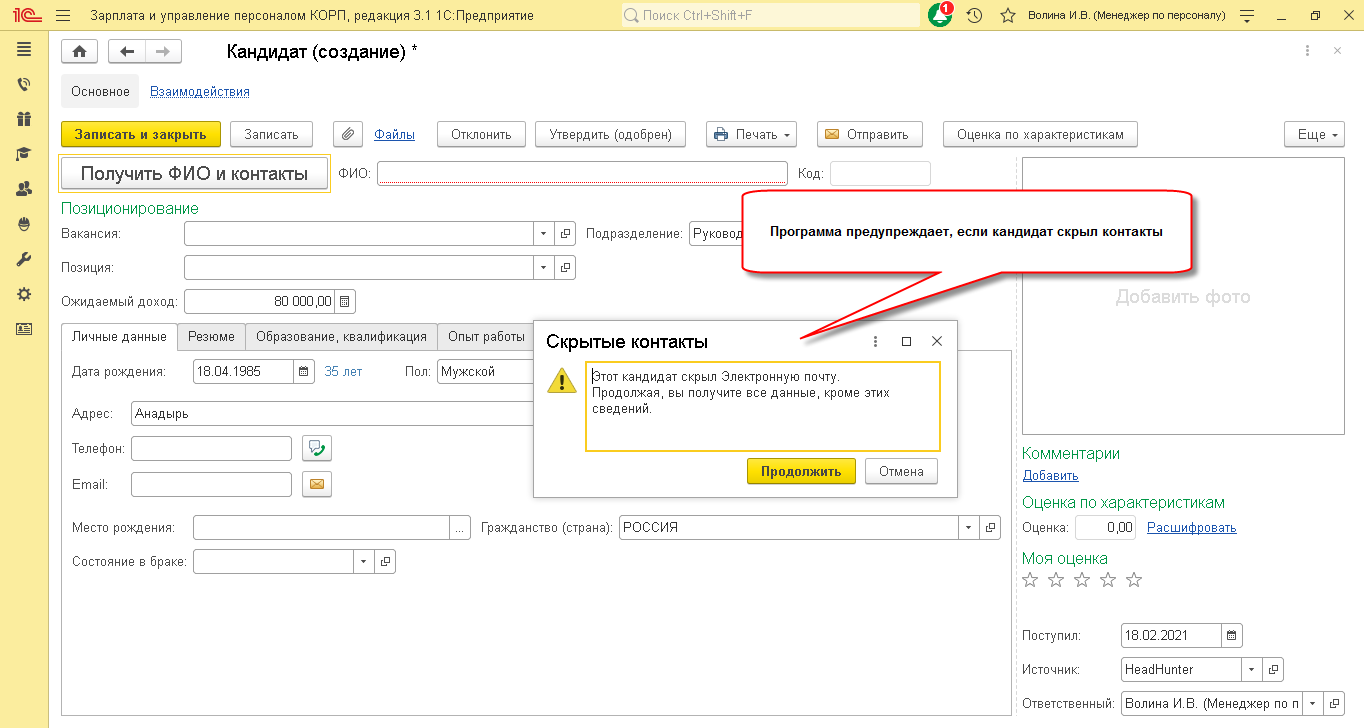1364x728 pixels.
Task: Click the Отмена button in dialog
Action: [x=901, y=471]
